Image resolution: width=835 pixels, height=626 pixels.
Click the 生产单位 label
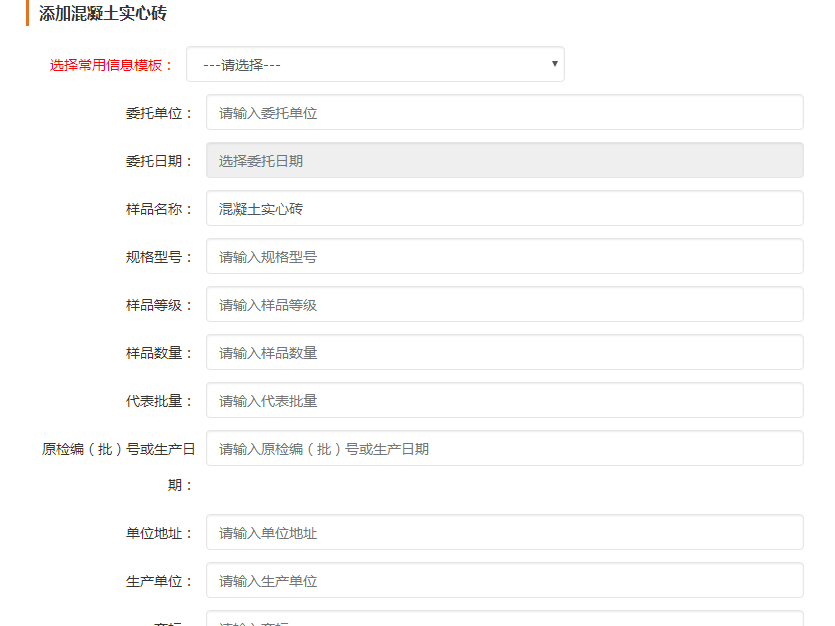click(159, 581)
